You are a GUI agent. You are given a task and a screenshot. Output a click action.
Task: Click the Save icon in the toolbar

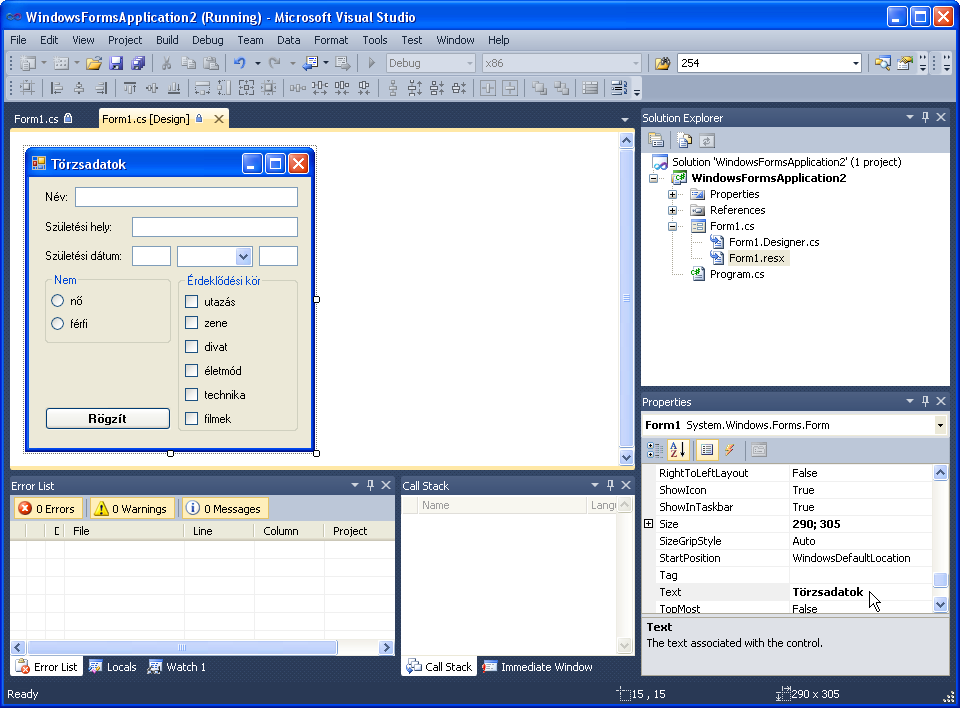pyautogui.click(x=116, y=63)
